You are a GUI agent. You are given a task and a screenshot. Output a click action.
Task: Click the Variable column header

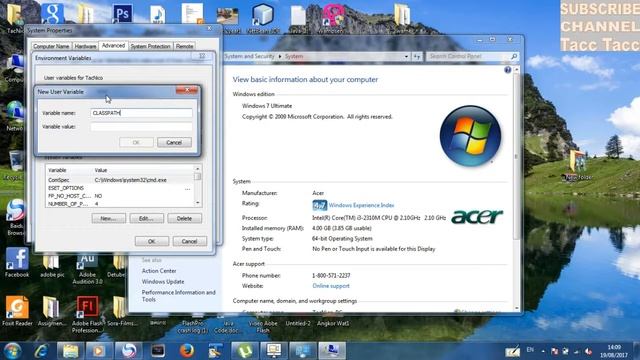tap(69, 170)
